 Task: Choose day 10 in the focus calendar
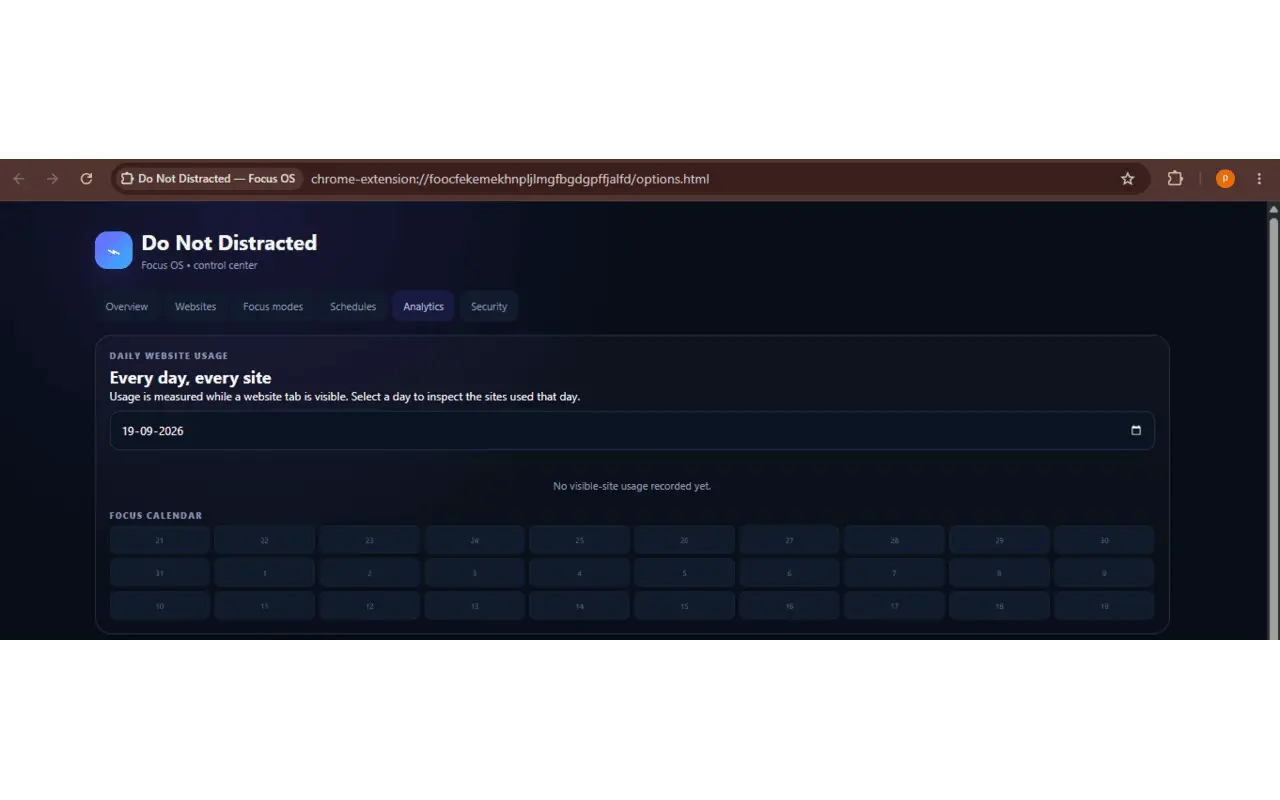click(160, 606)
